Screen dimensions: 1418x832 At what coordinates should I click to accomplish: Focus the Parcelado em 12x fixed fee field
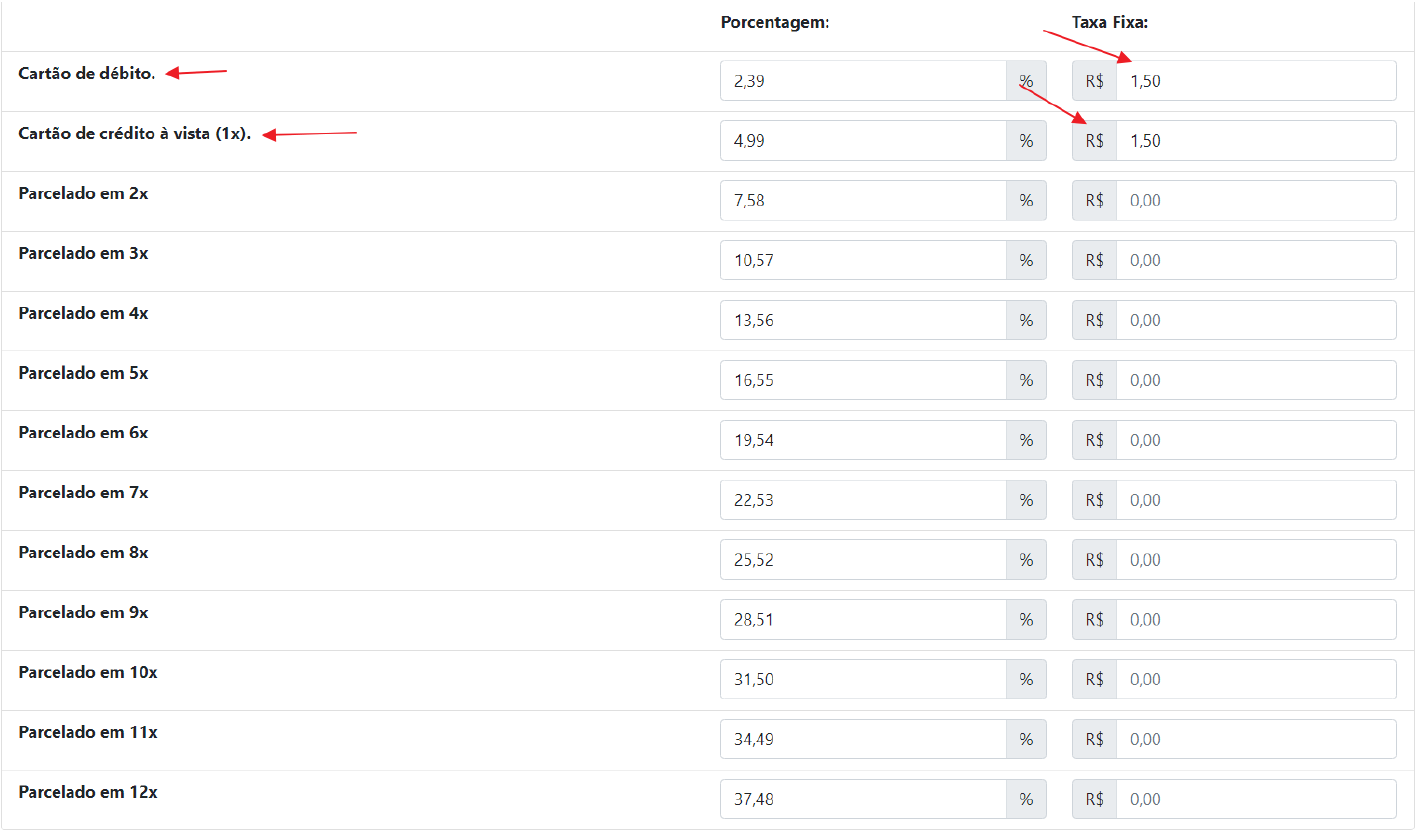point(1255,800)
